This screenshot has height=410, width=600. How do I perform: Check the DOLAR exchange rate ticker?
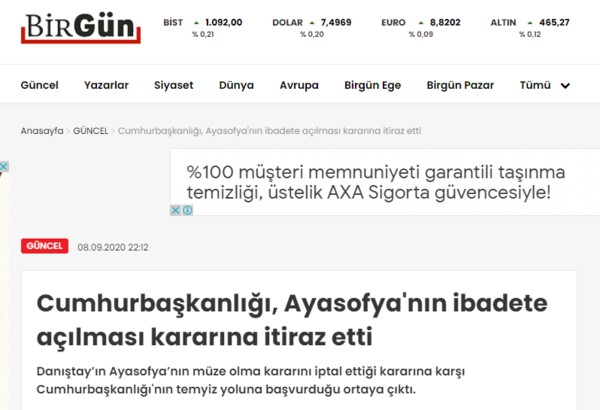pos(312,28)
